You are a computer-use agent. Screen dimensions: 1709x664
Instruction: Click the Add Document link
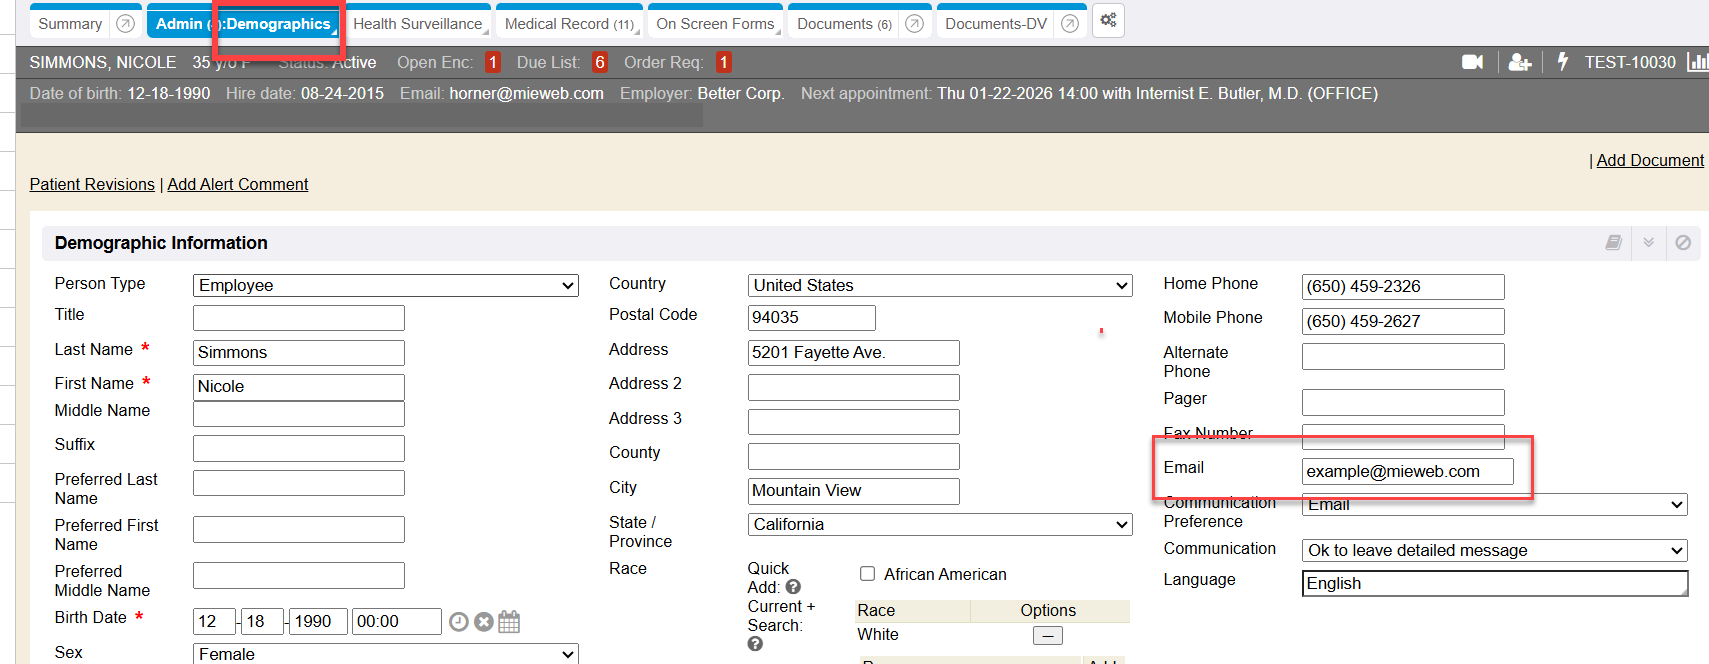point(1649,160)
